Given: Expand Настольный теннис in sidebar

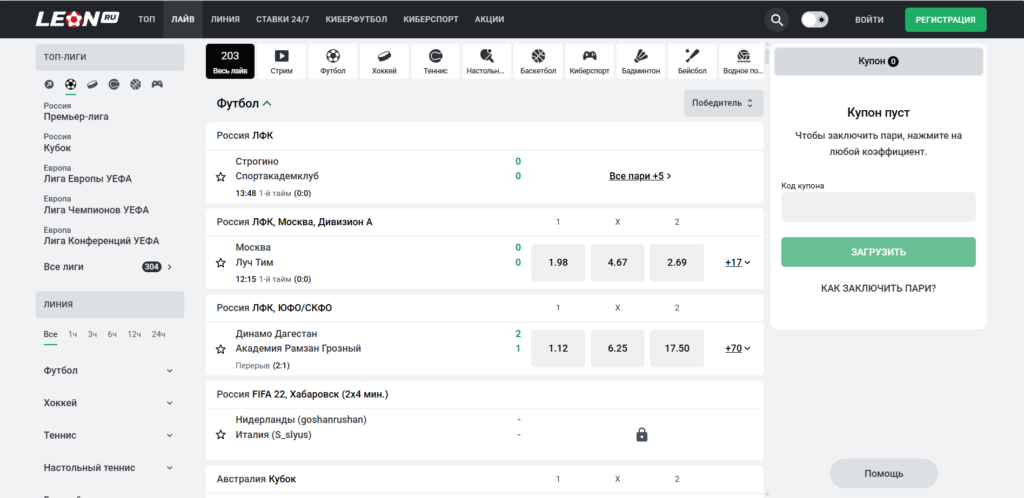Looking at the screenshot, I should click(x=108, y=468).
